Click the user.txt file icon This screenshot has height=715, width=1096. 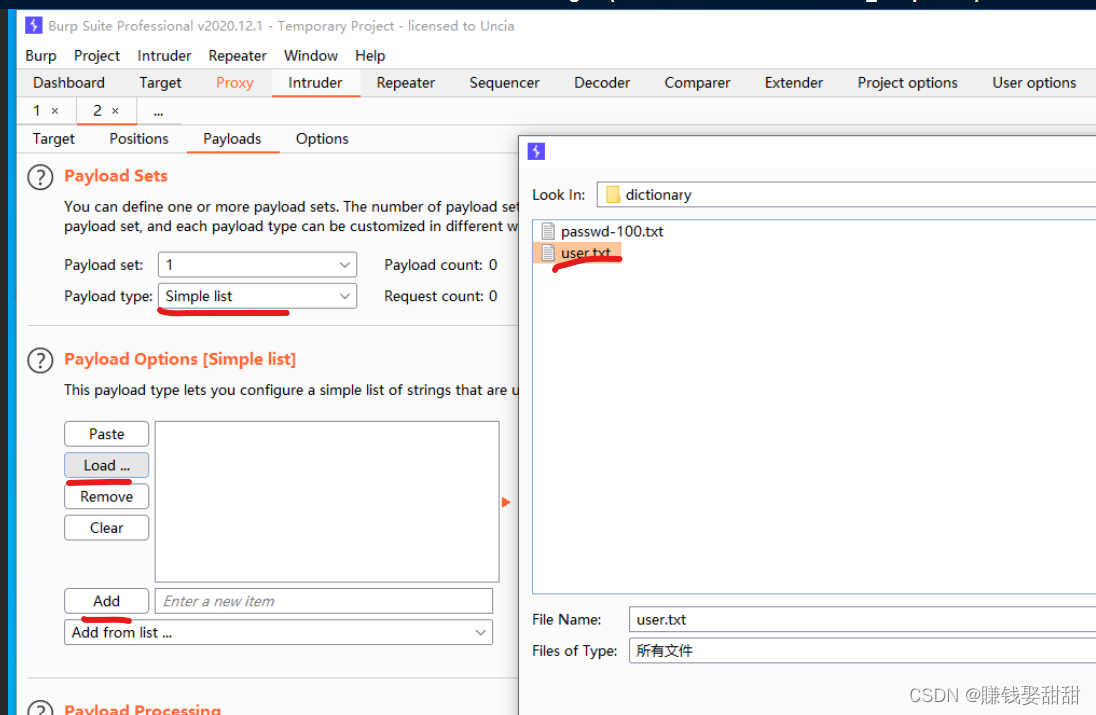coord(548,252)
